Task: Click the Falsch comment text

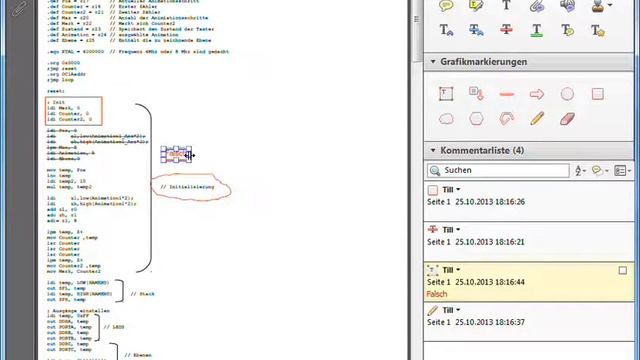Action: click(437, 294)
